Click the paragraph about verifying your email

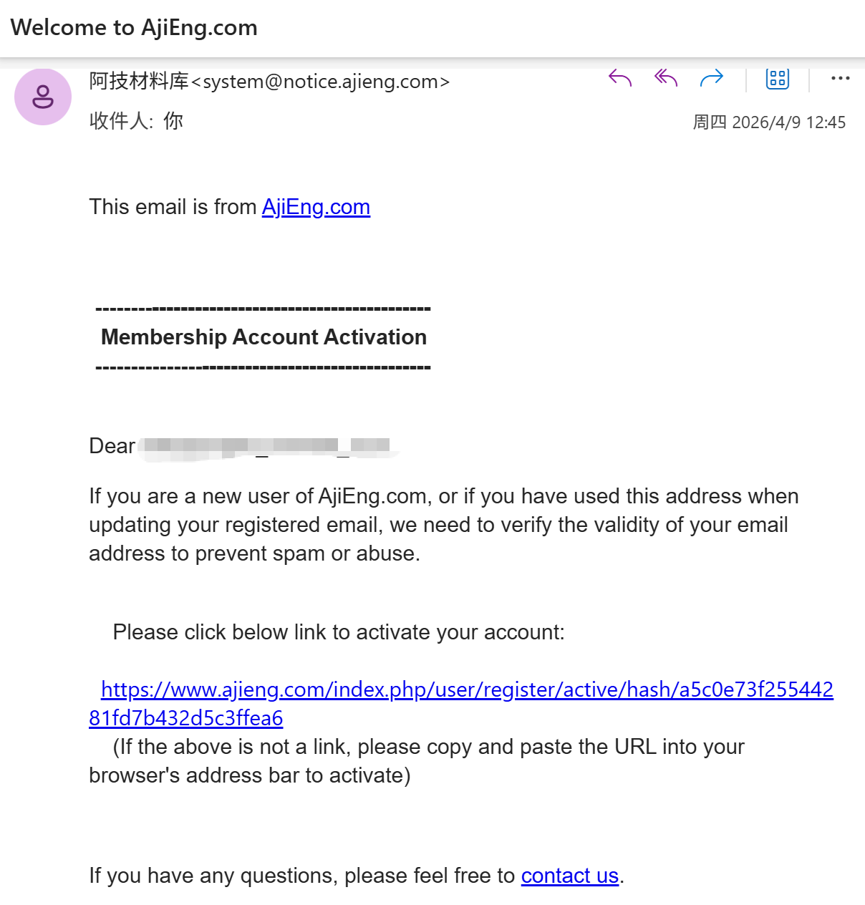[x=444, y=525]
